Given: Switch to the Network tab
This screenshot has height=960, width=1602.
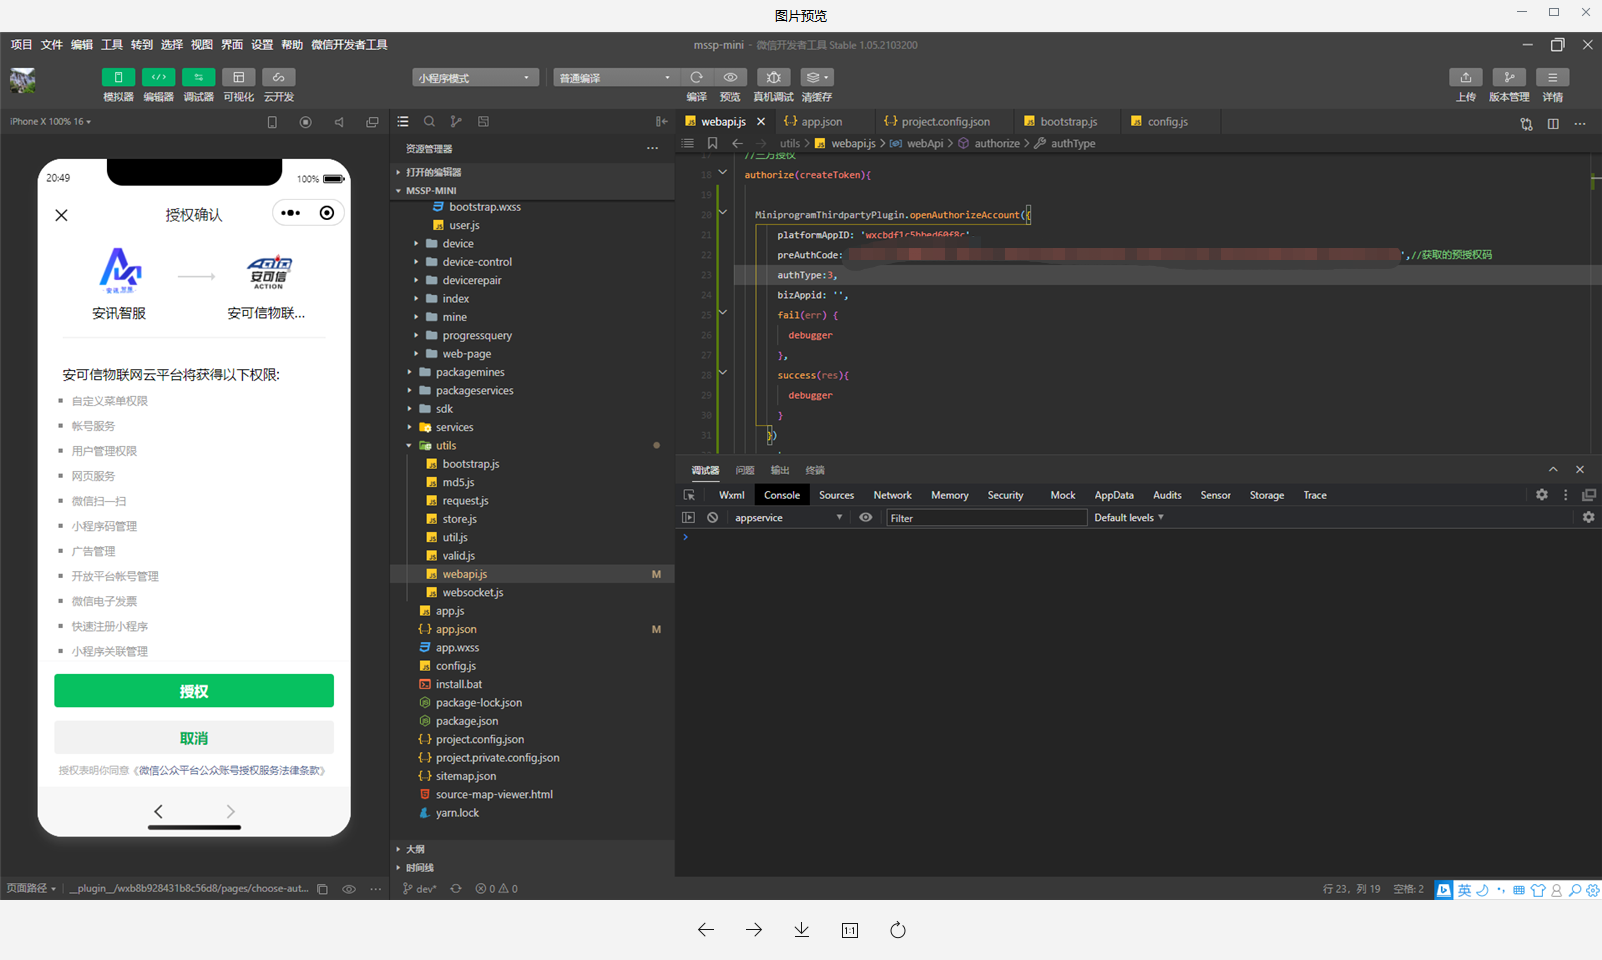Looking at the screenshot, I should (892, 495).
